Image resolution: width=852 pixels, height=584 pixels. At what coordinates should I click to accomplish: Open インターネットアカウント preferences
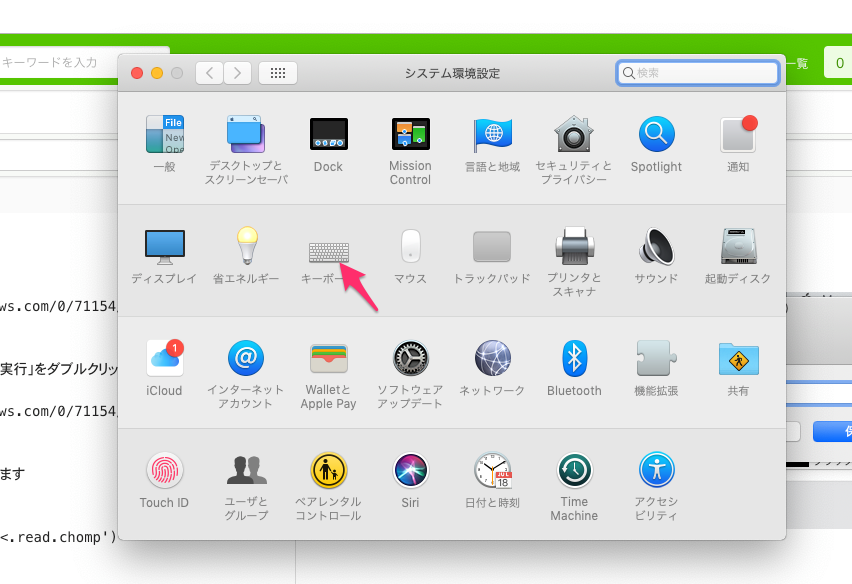(x=246, y=358)
